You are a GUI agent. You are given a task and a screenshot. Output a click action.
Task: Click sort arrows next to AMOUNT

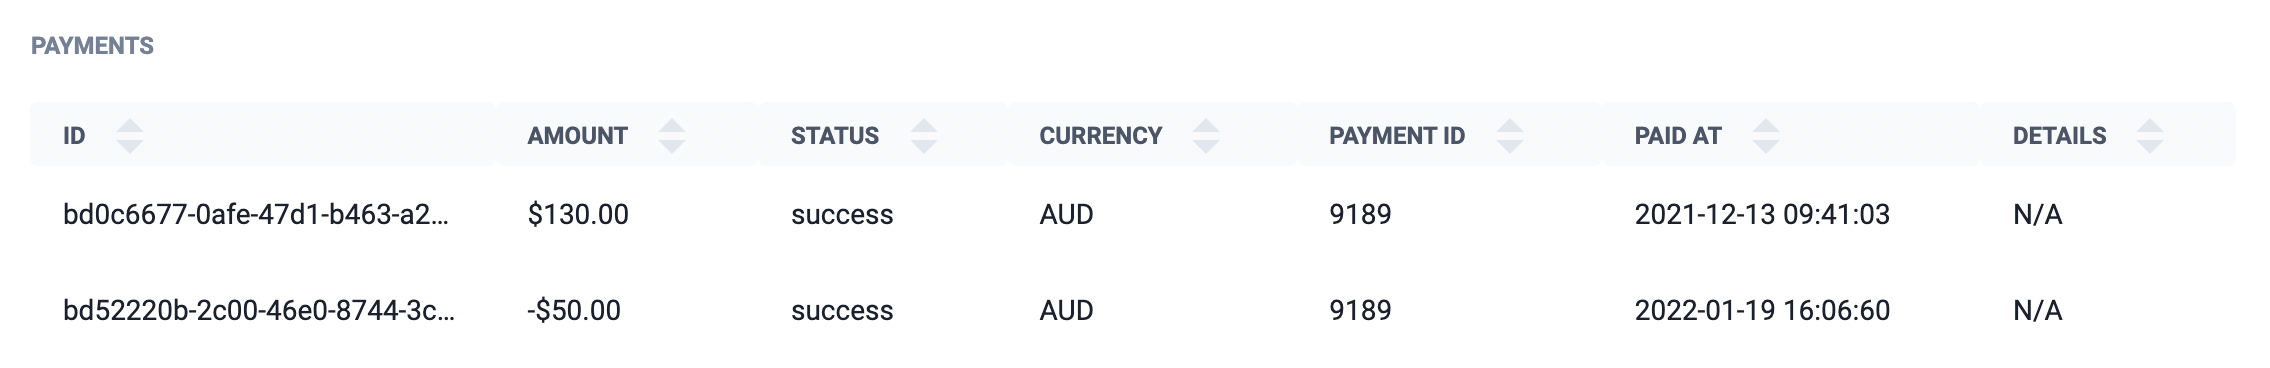click(x=673, y=136)
